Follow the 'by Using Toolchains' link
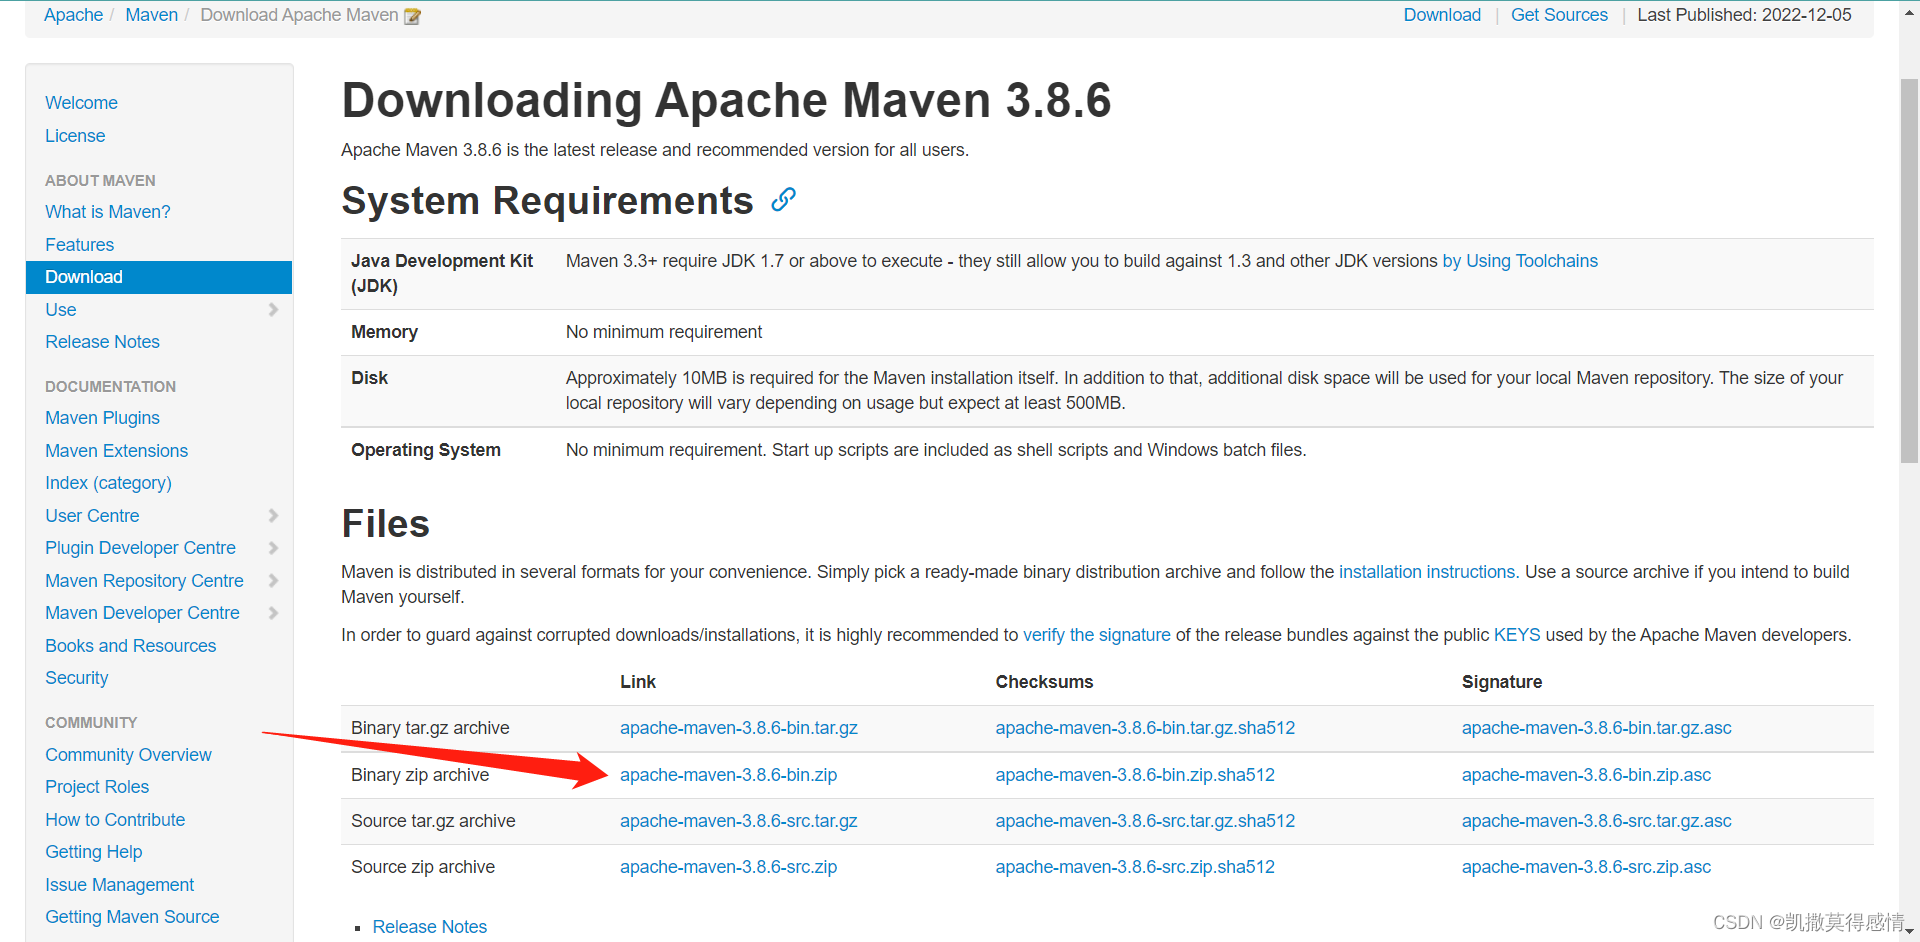This screenshot has height=942, width=1920. pyautogui.click(x=1520, y=261)
